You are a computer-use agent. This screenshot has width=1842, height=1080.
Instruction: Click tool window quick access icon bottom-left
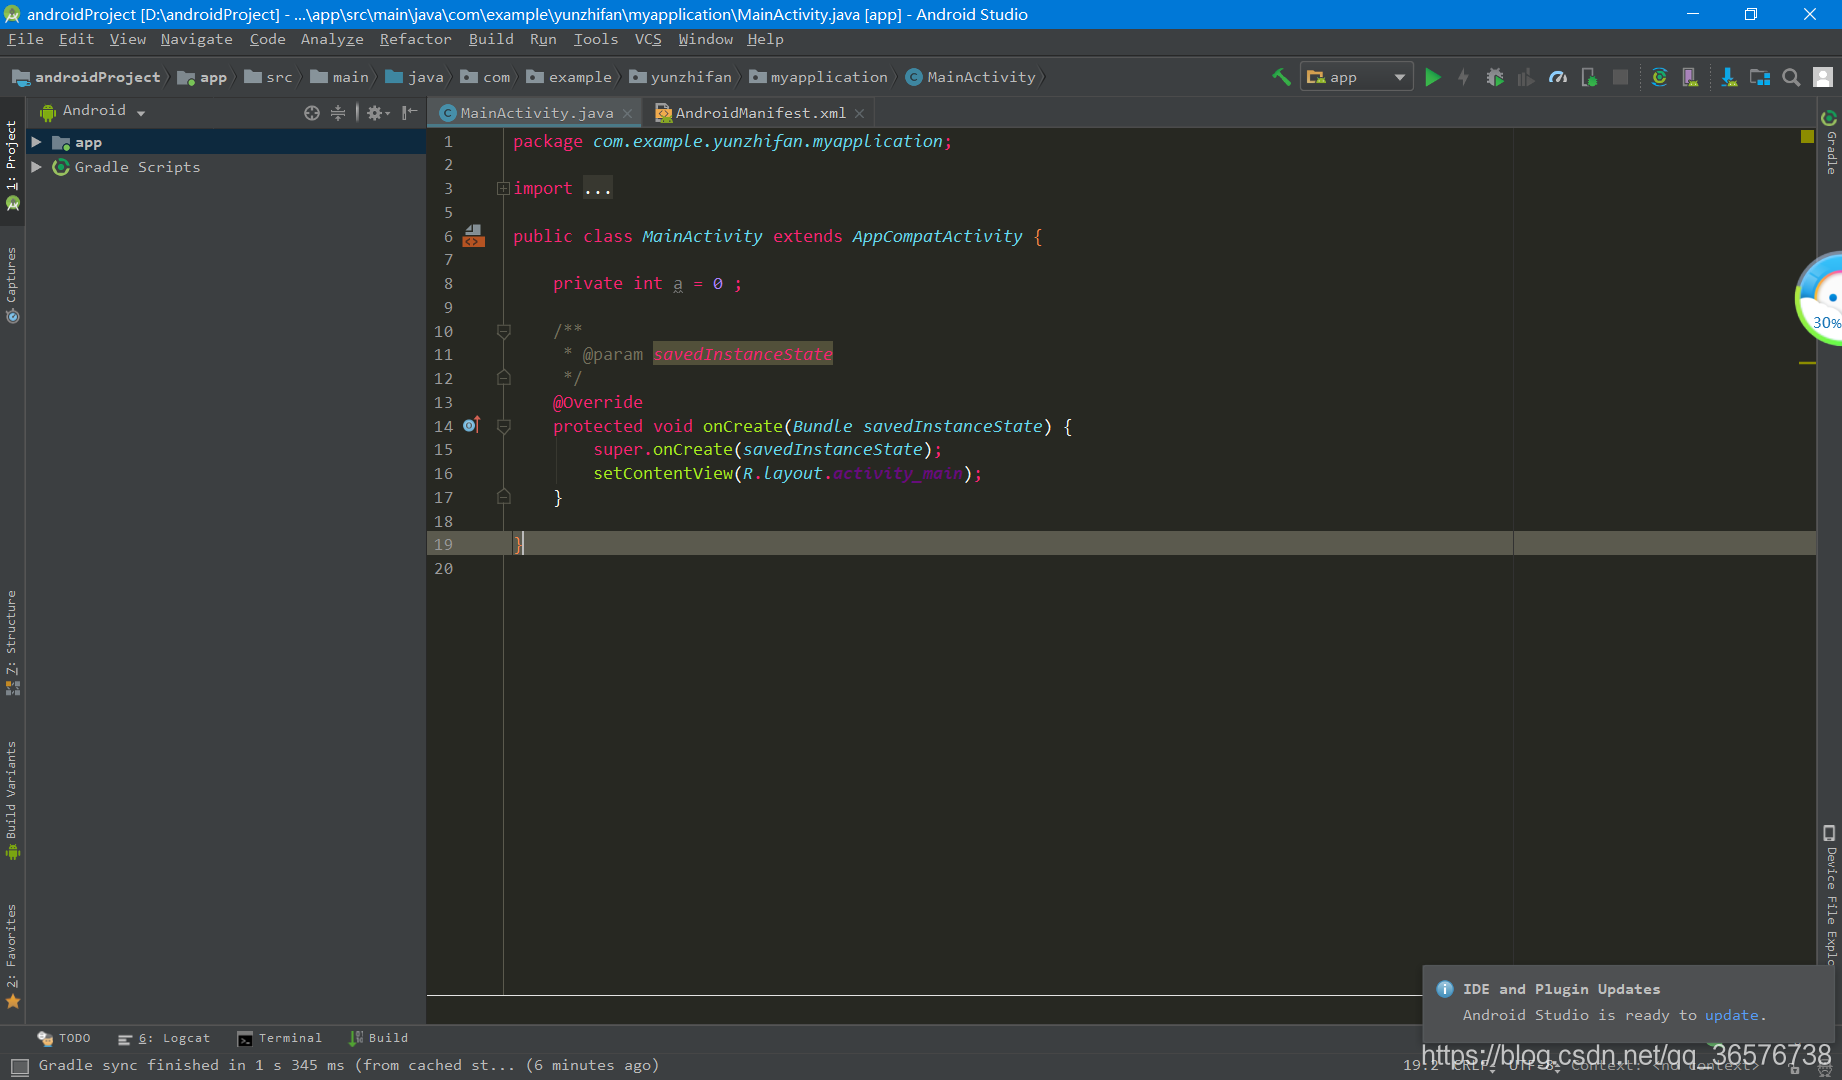click(19, 1066)
